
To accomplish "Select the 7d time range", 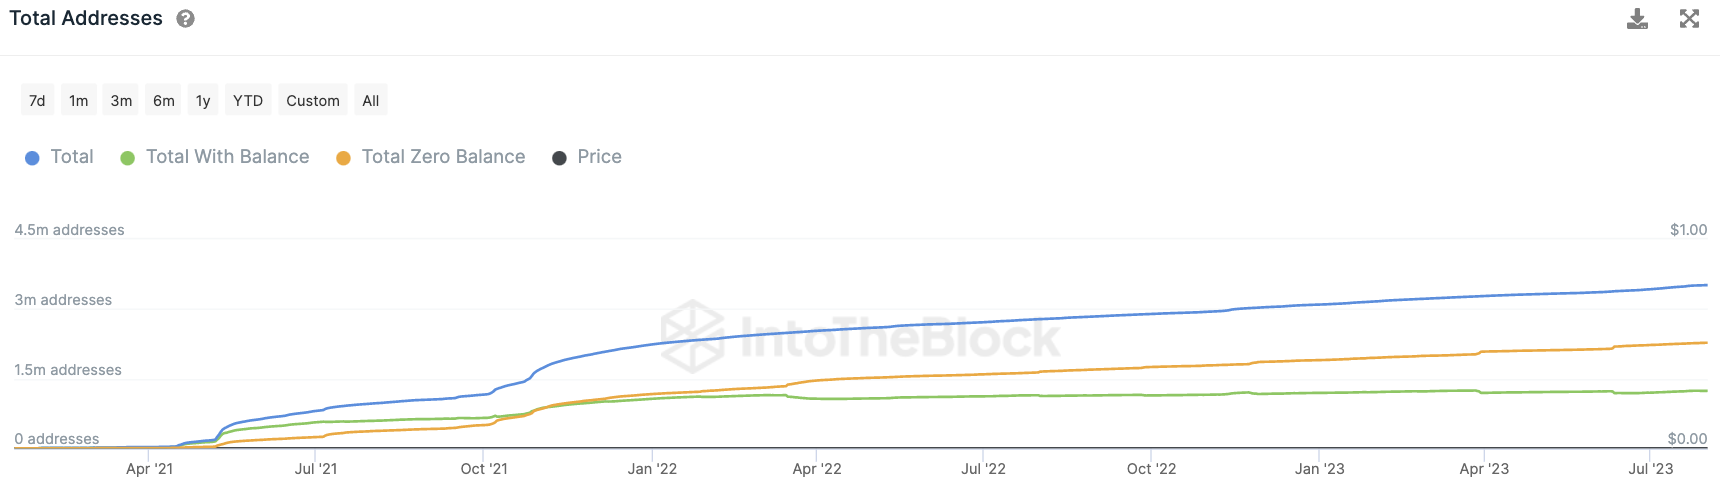I will click(37, 101).
